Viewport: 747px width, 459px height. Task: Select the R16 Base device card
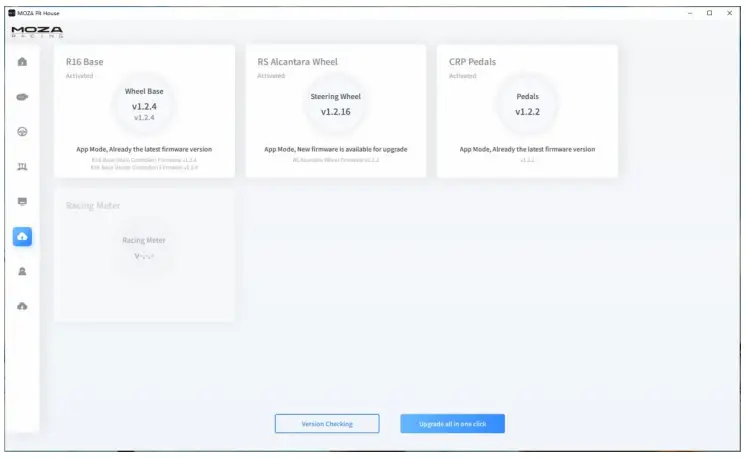click(144, 111)
